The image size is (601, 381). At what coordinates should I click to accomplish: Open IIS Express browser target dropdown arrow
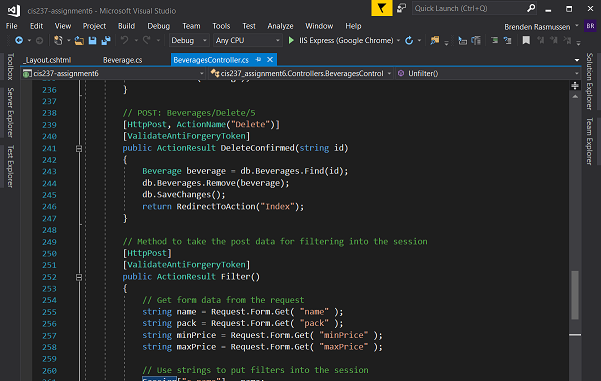[x=398, y=40]
